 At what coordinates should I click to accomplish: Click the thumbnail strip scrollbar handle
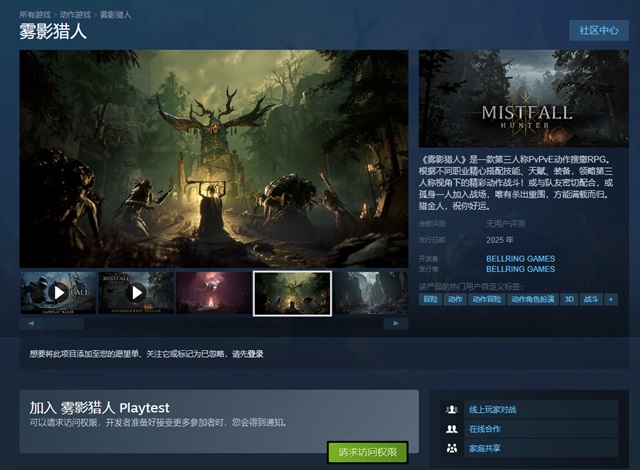click(x=64, y=324)
